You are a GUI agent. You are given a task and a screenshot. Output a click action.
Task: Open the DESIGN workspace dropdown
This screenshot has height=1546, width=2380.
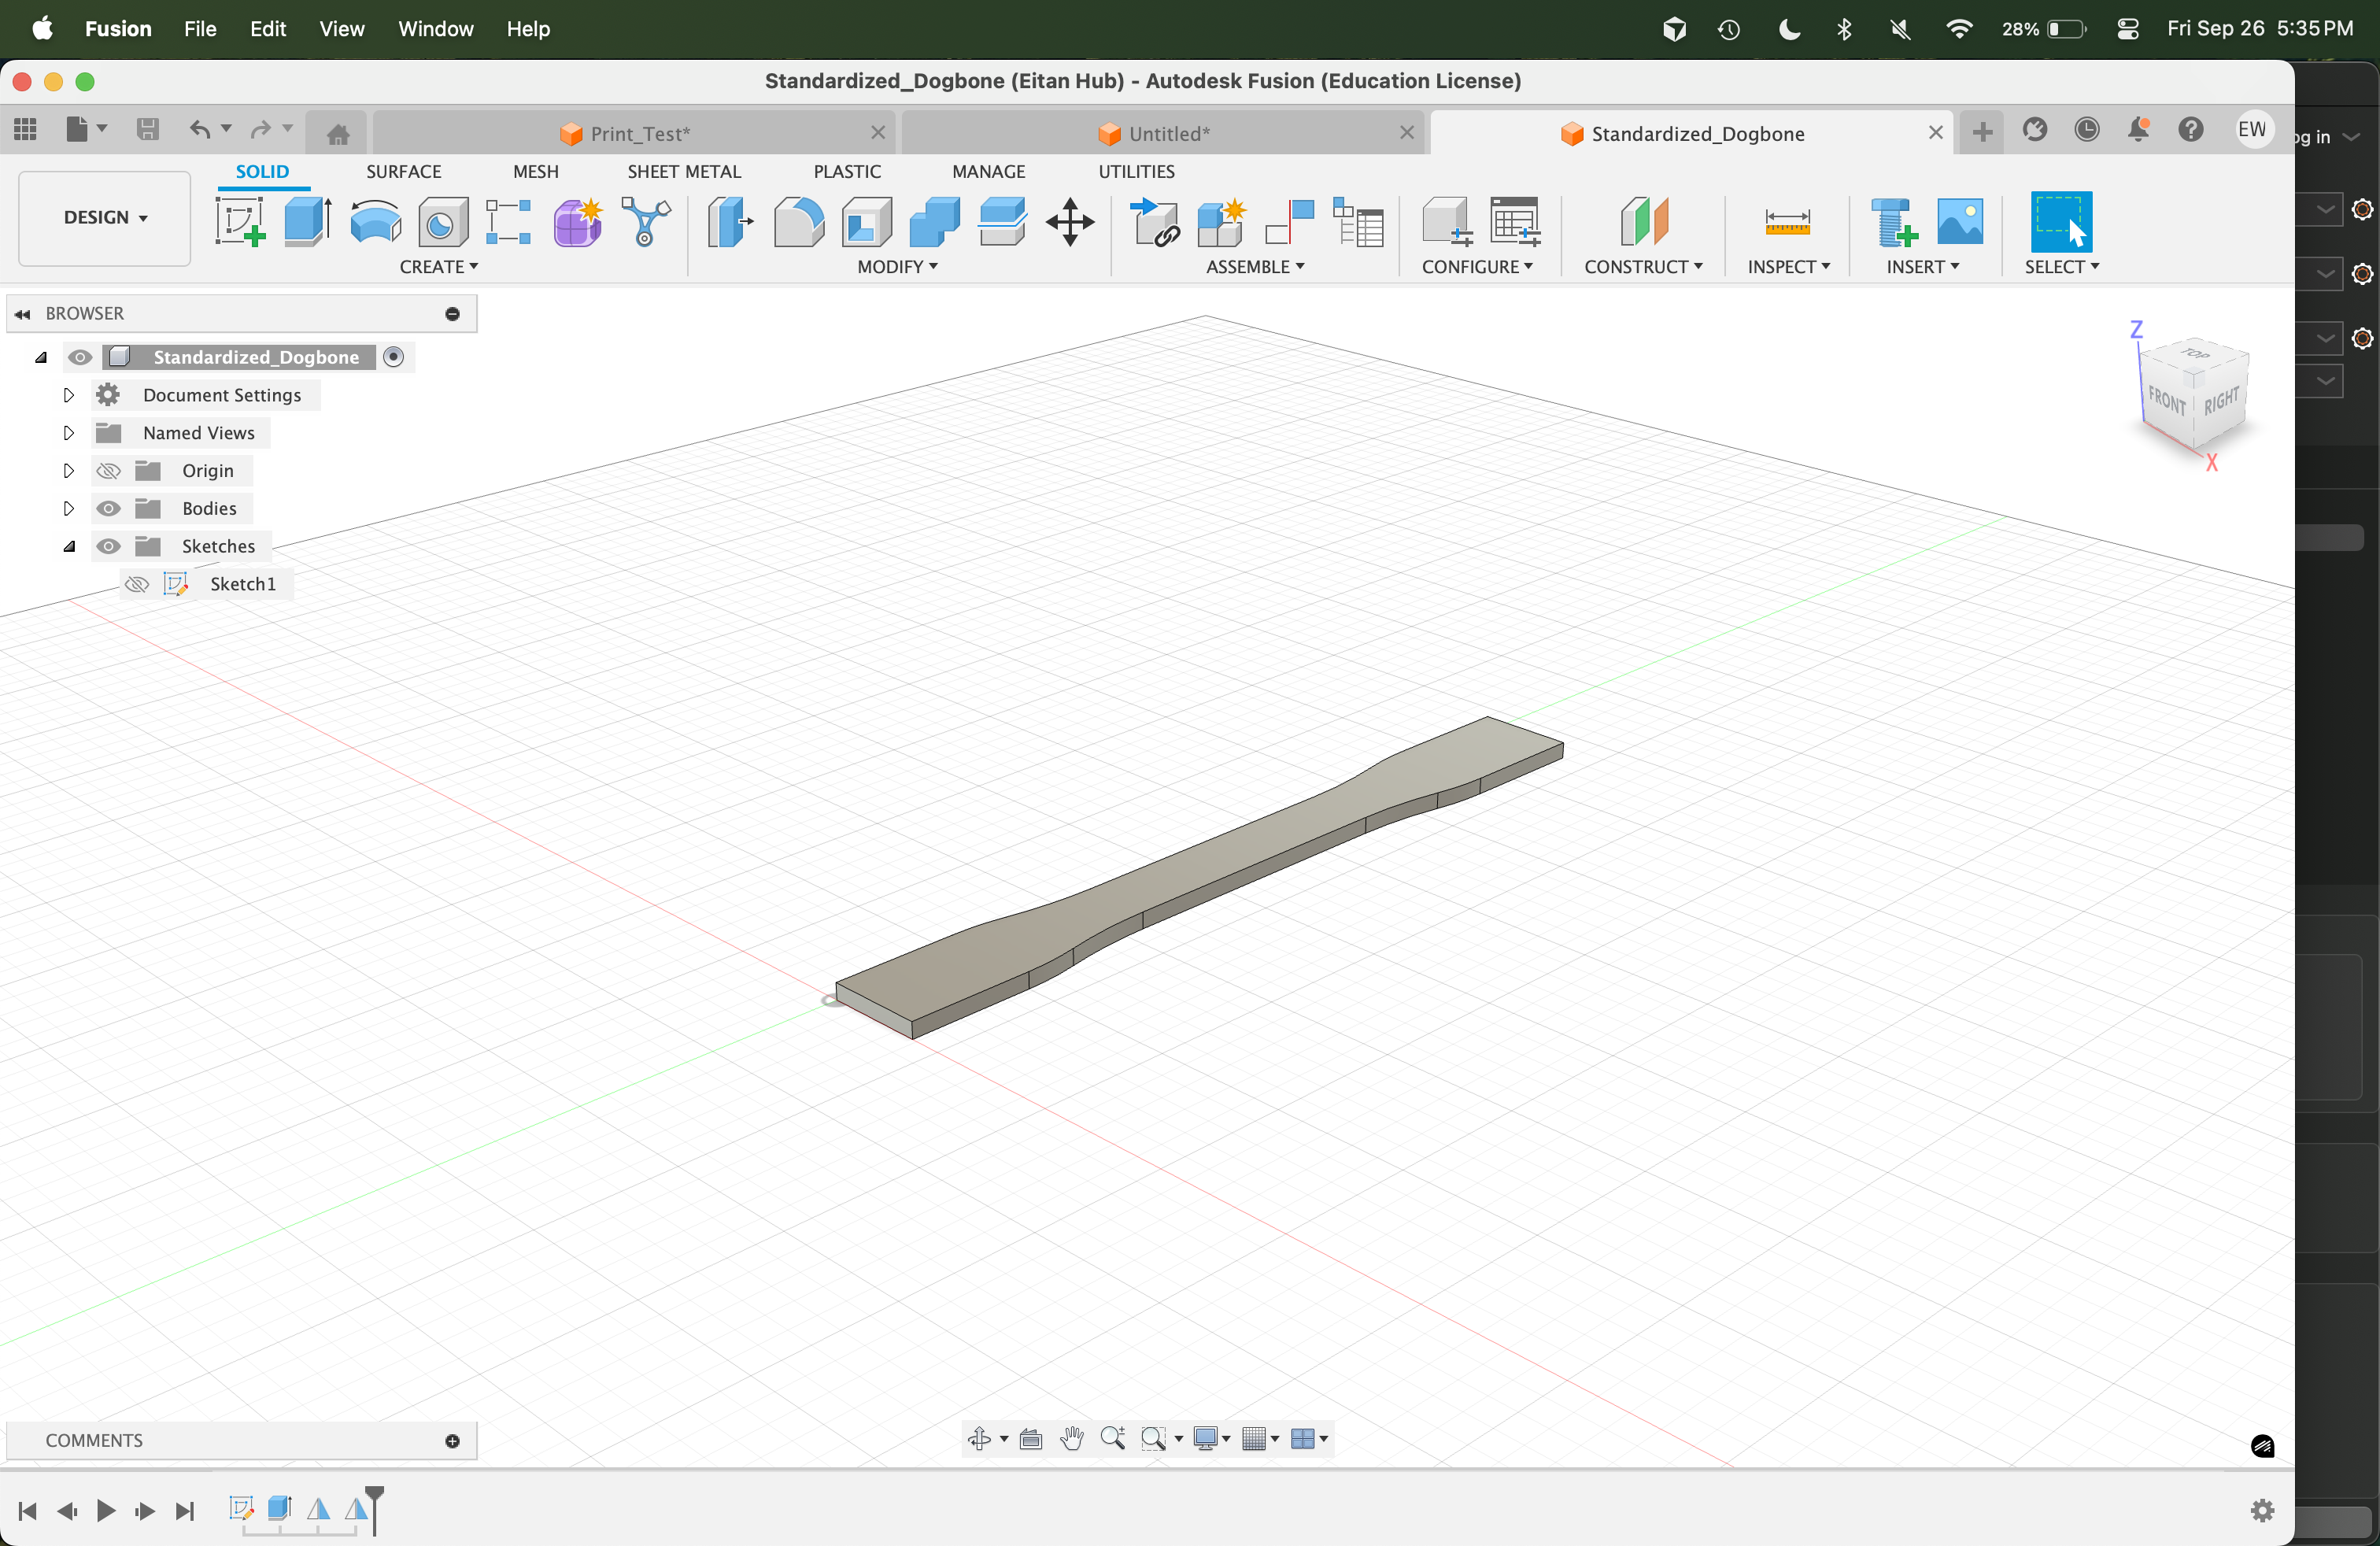coord(105,217)
